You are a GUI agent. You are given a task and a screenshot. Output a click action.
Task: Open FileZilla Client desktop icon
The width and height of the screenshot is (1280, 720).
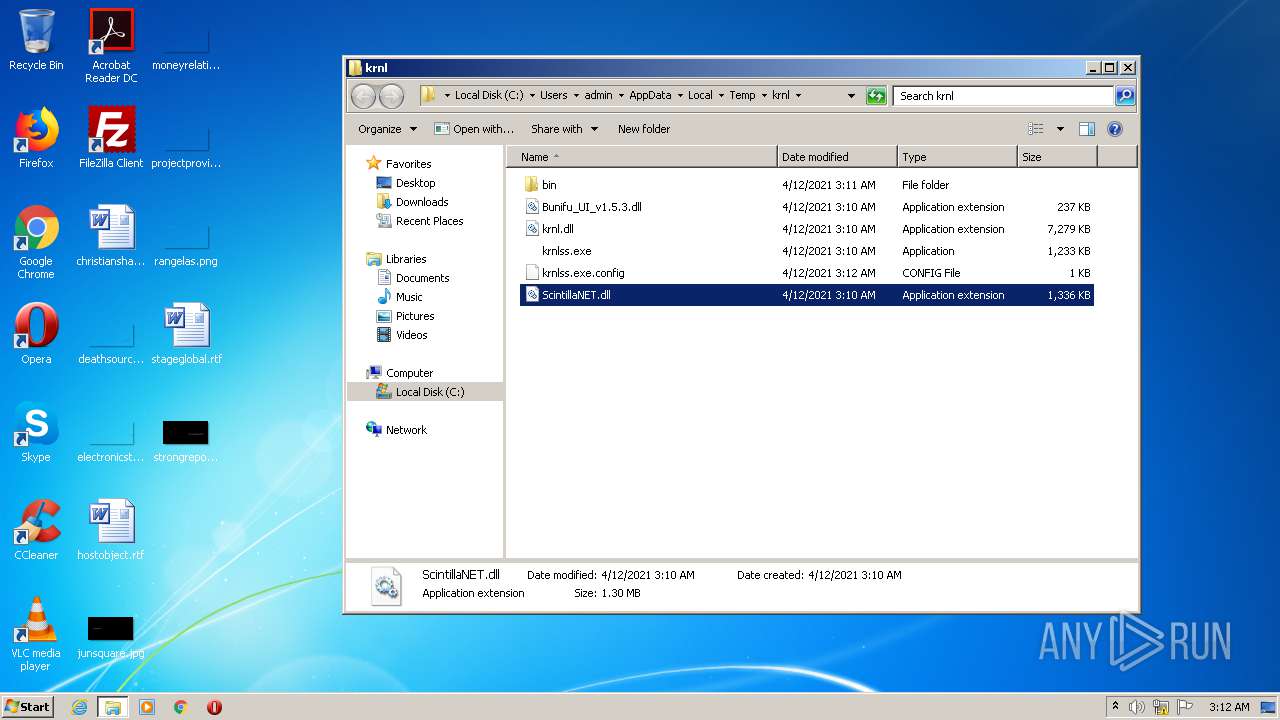coord(111,139)
